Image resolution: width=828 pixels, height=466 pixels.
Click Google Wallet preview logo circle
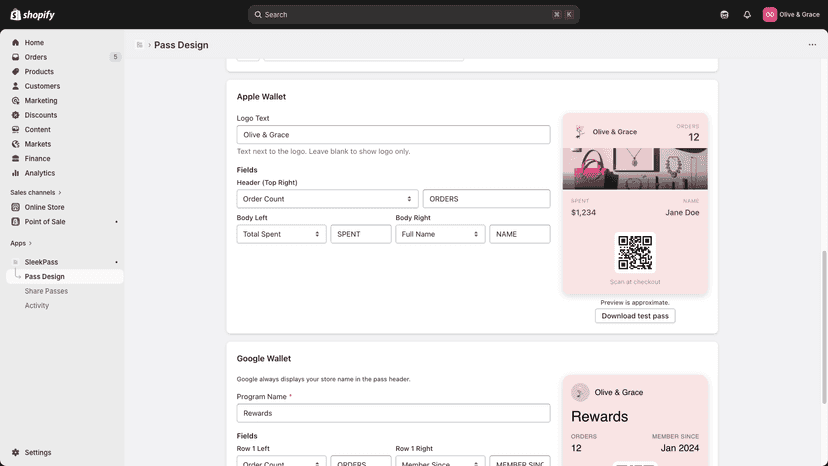tap(580, 393)
